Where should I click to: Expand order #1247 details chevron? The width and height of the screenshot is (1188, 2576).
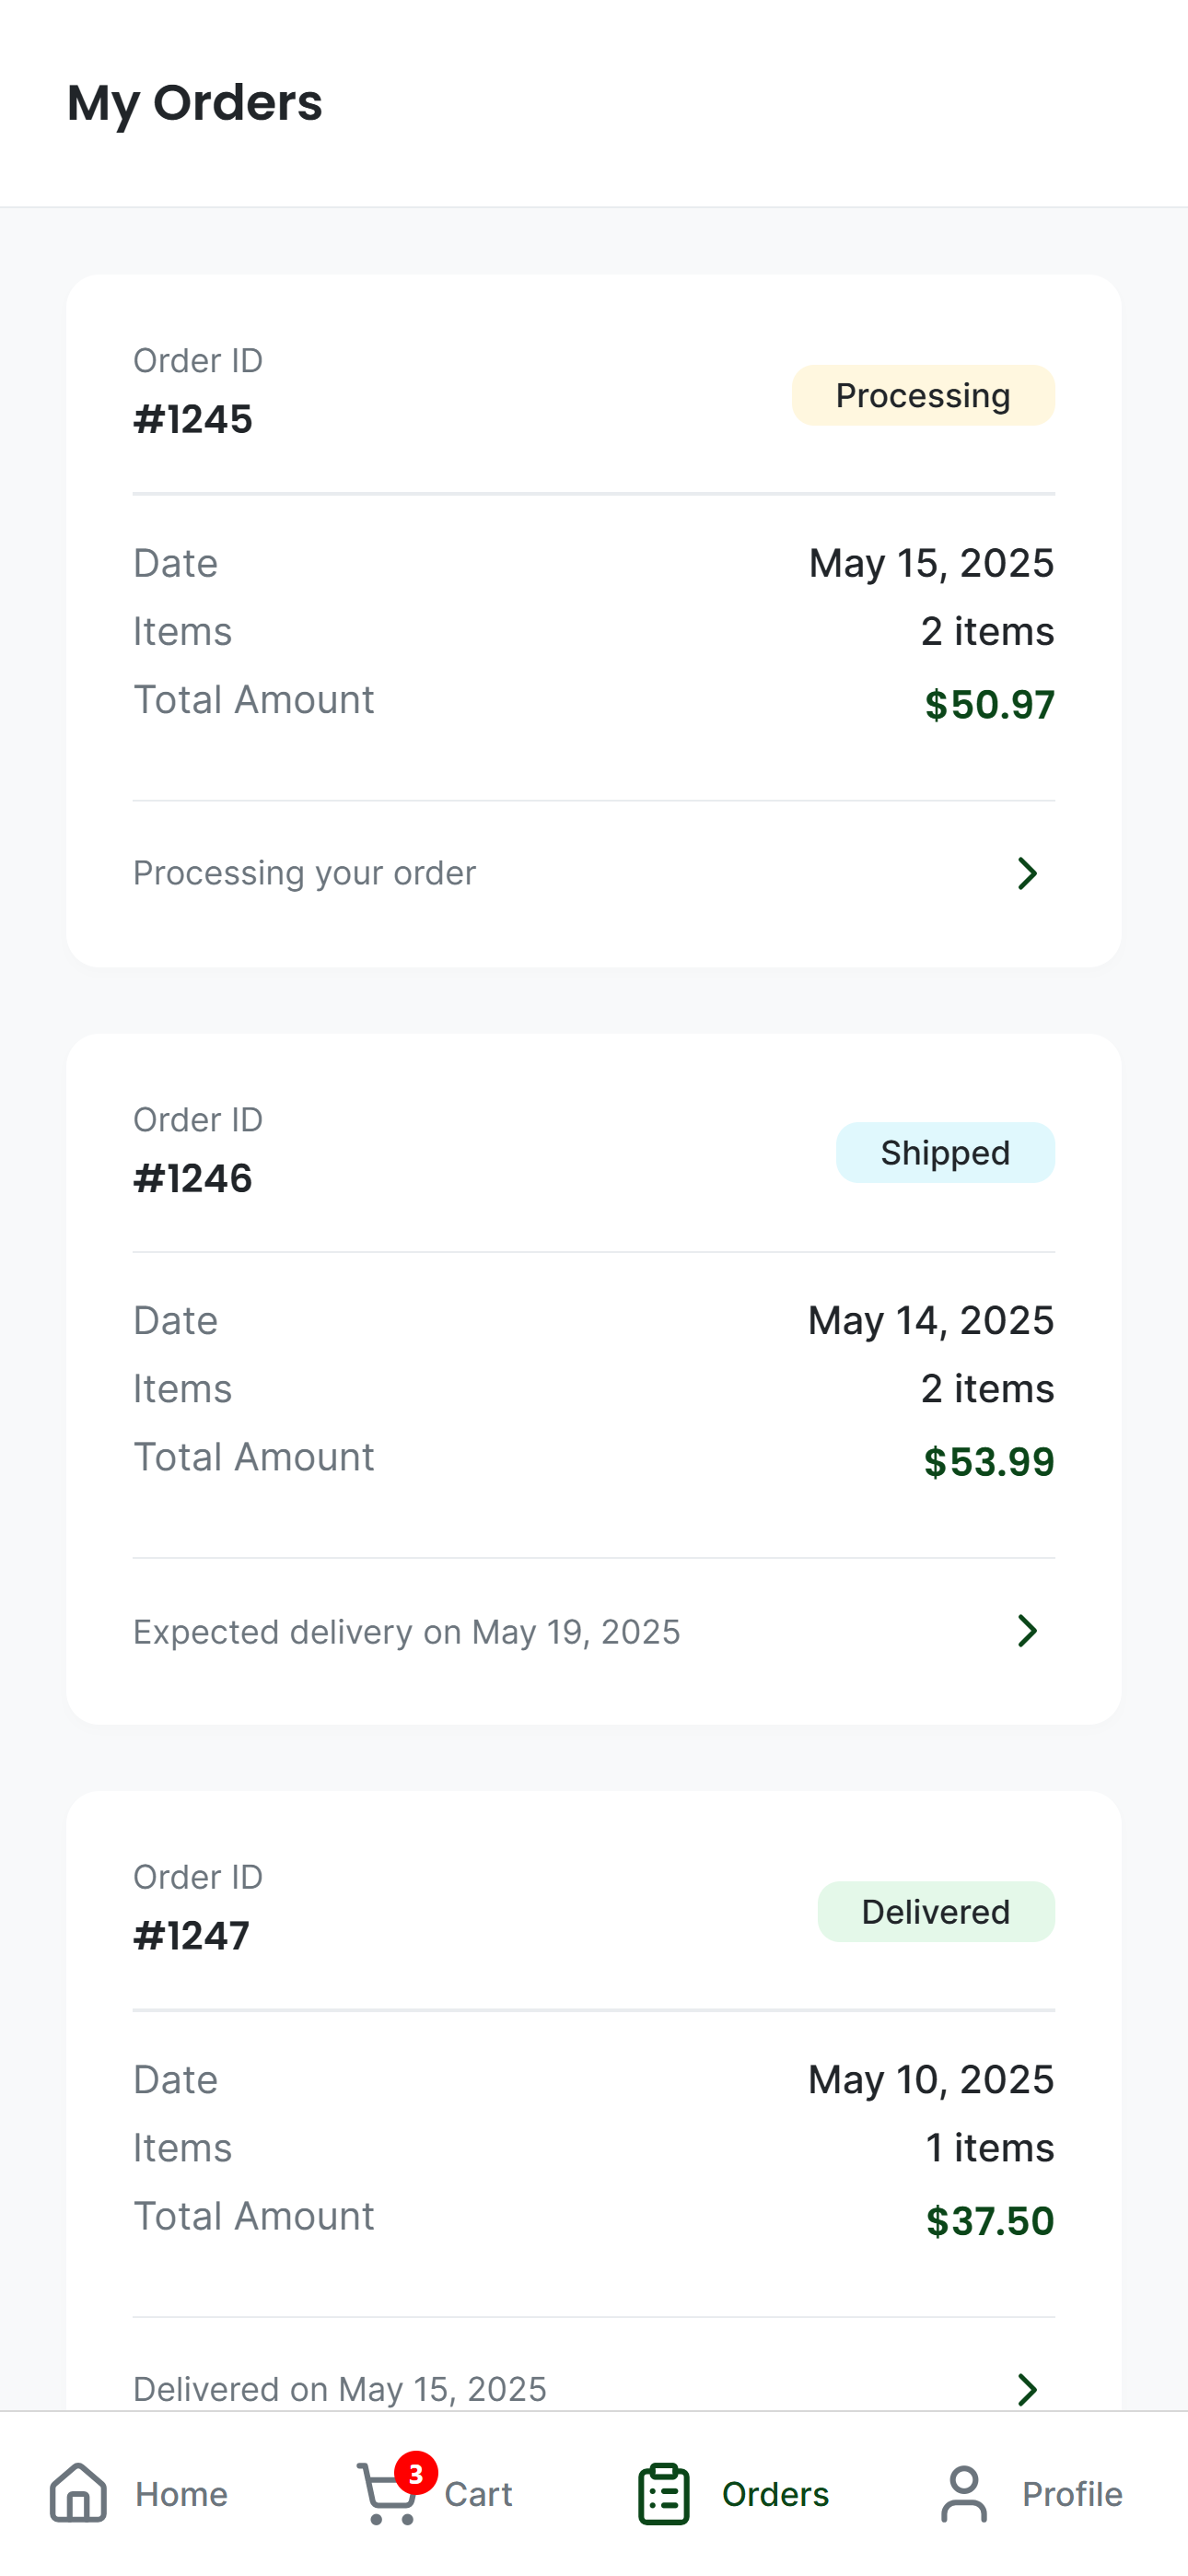coord(1027,2389)
